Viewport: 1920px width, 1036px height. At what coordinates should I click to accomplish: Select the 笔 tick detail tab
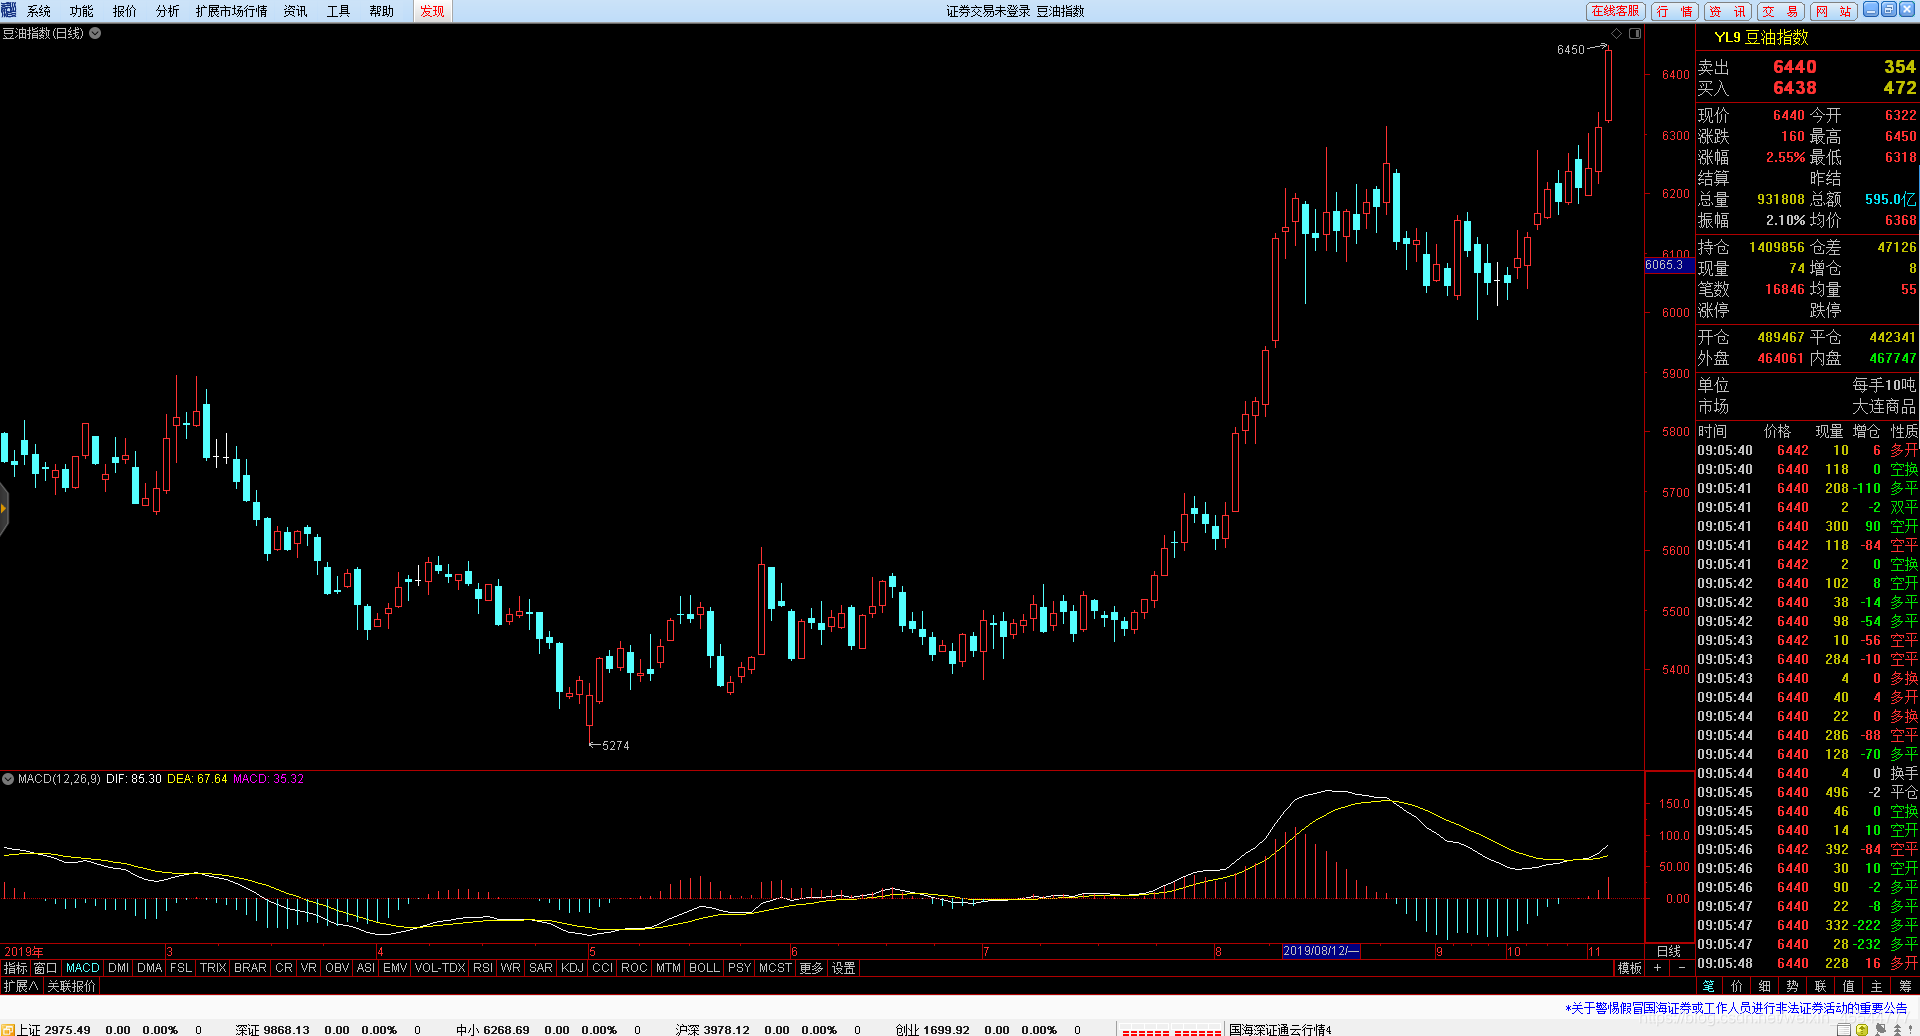coord(1709,986)
